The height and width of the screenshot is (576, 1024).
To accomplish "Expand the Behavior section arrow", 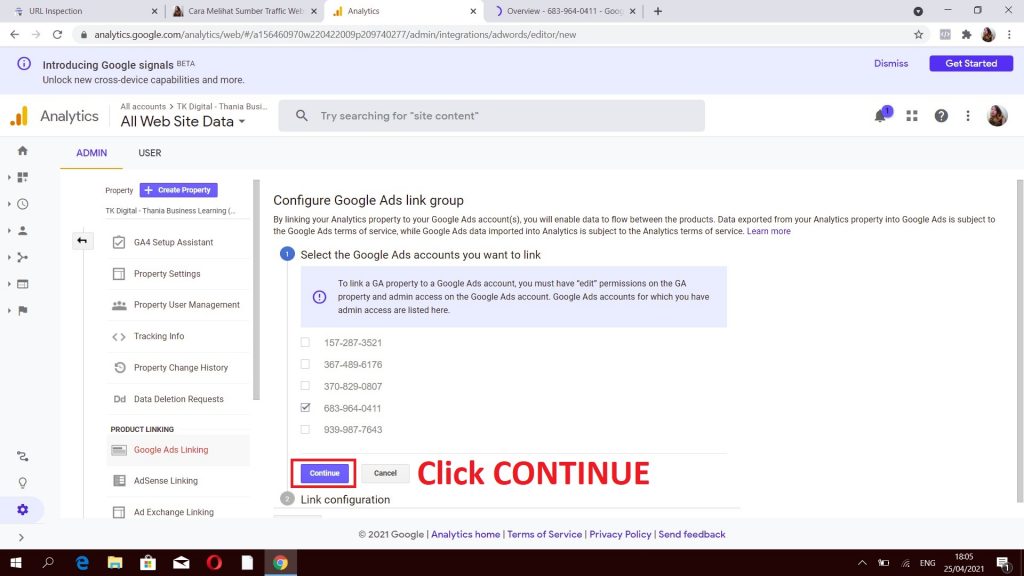I will 9,284.
